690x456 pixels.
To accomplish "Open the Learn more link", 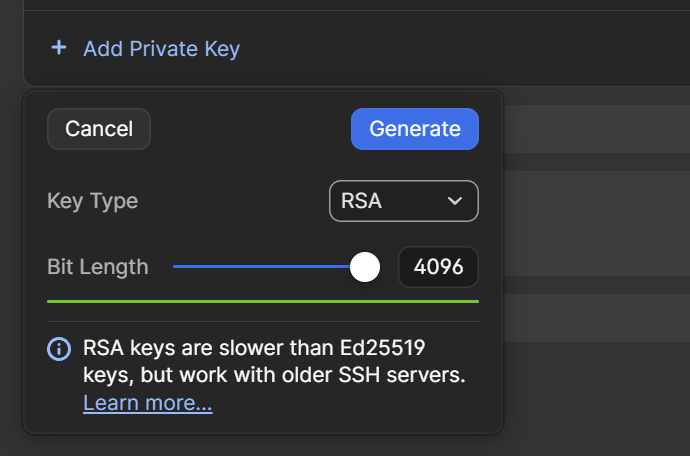I will click(148, 404).
